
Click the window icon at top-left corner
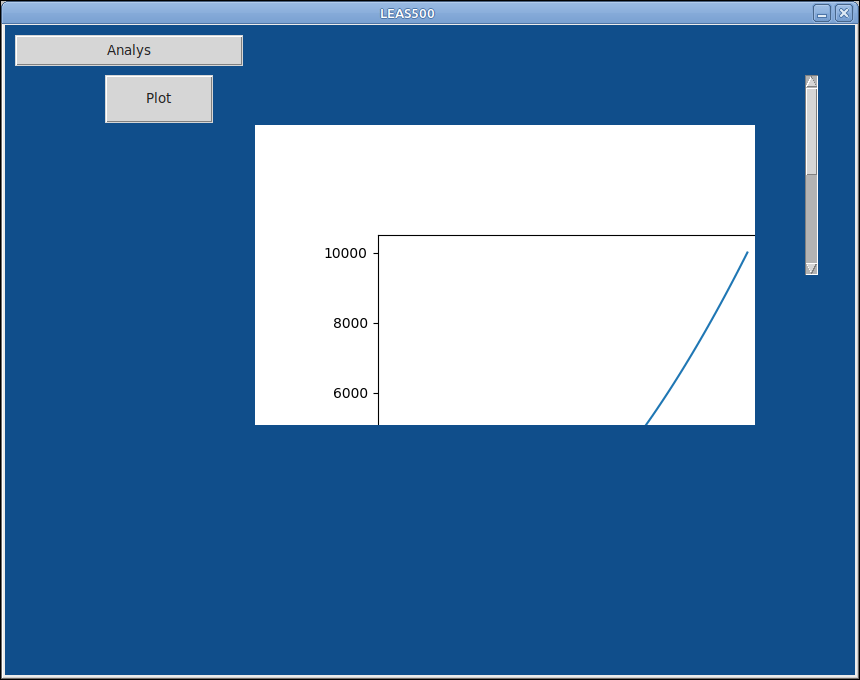tap(10, 13)
